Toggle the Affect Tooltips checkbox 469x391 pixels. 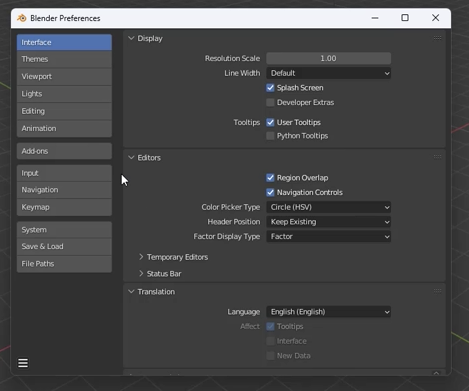coord(270,326)
